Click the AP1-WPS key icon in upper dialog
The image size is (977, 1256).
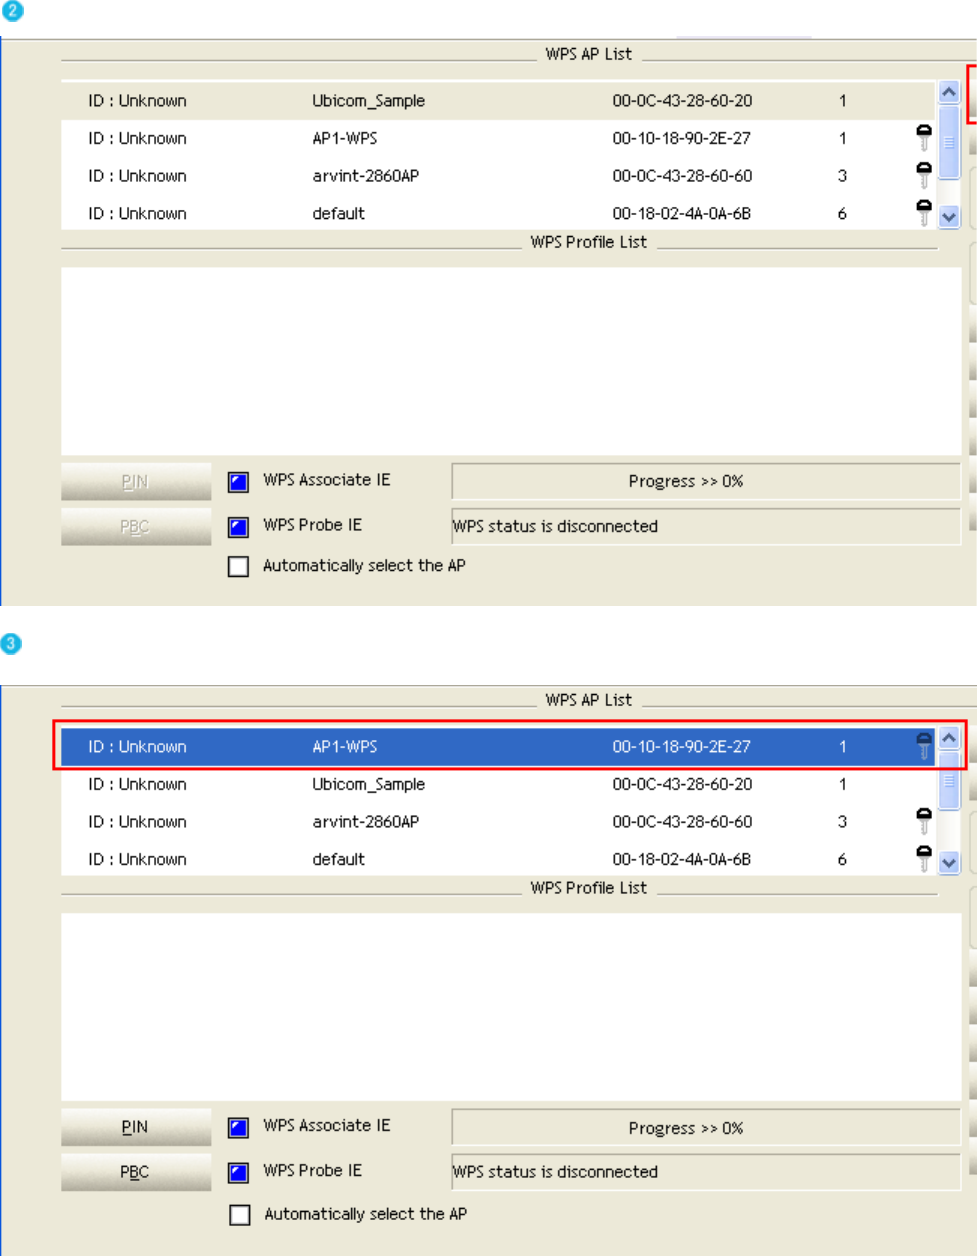point(924,137)
